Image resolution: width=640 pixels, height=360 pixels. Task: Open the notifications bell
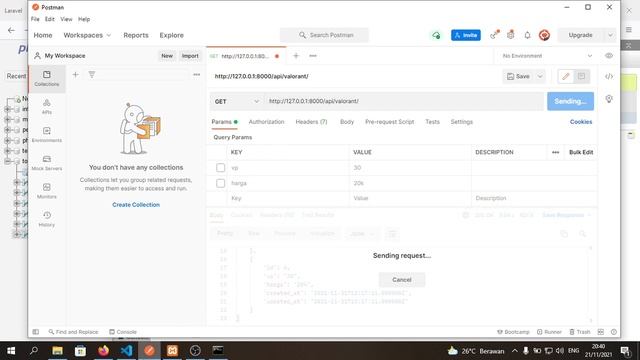pos(527,36)
